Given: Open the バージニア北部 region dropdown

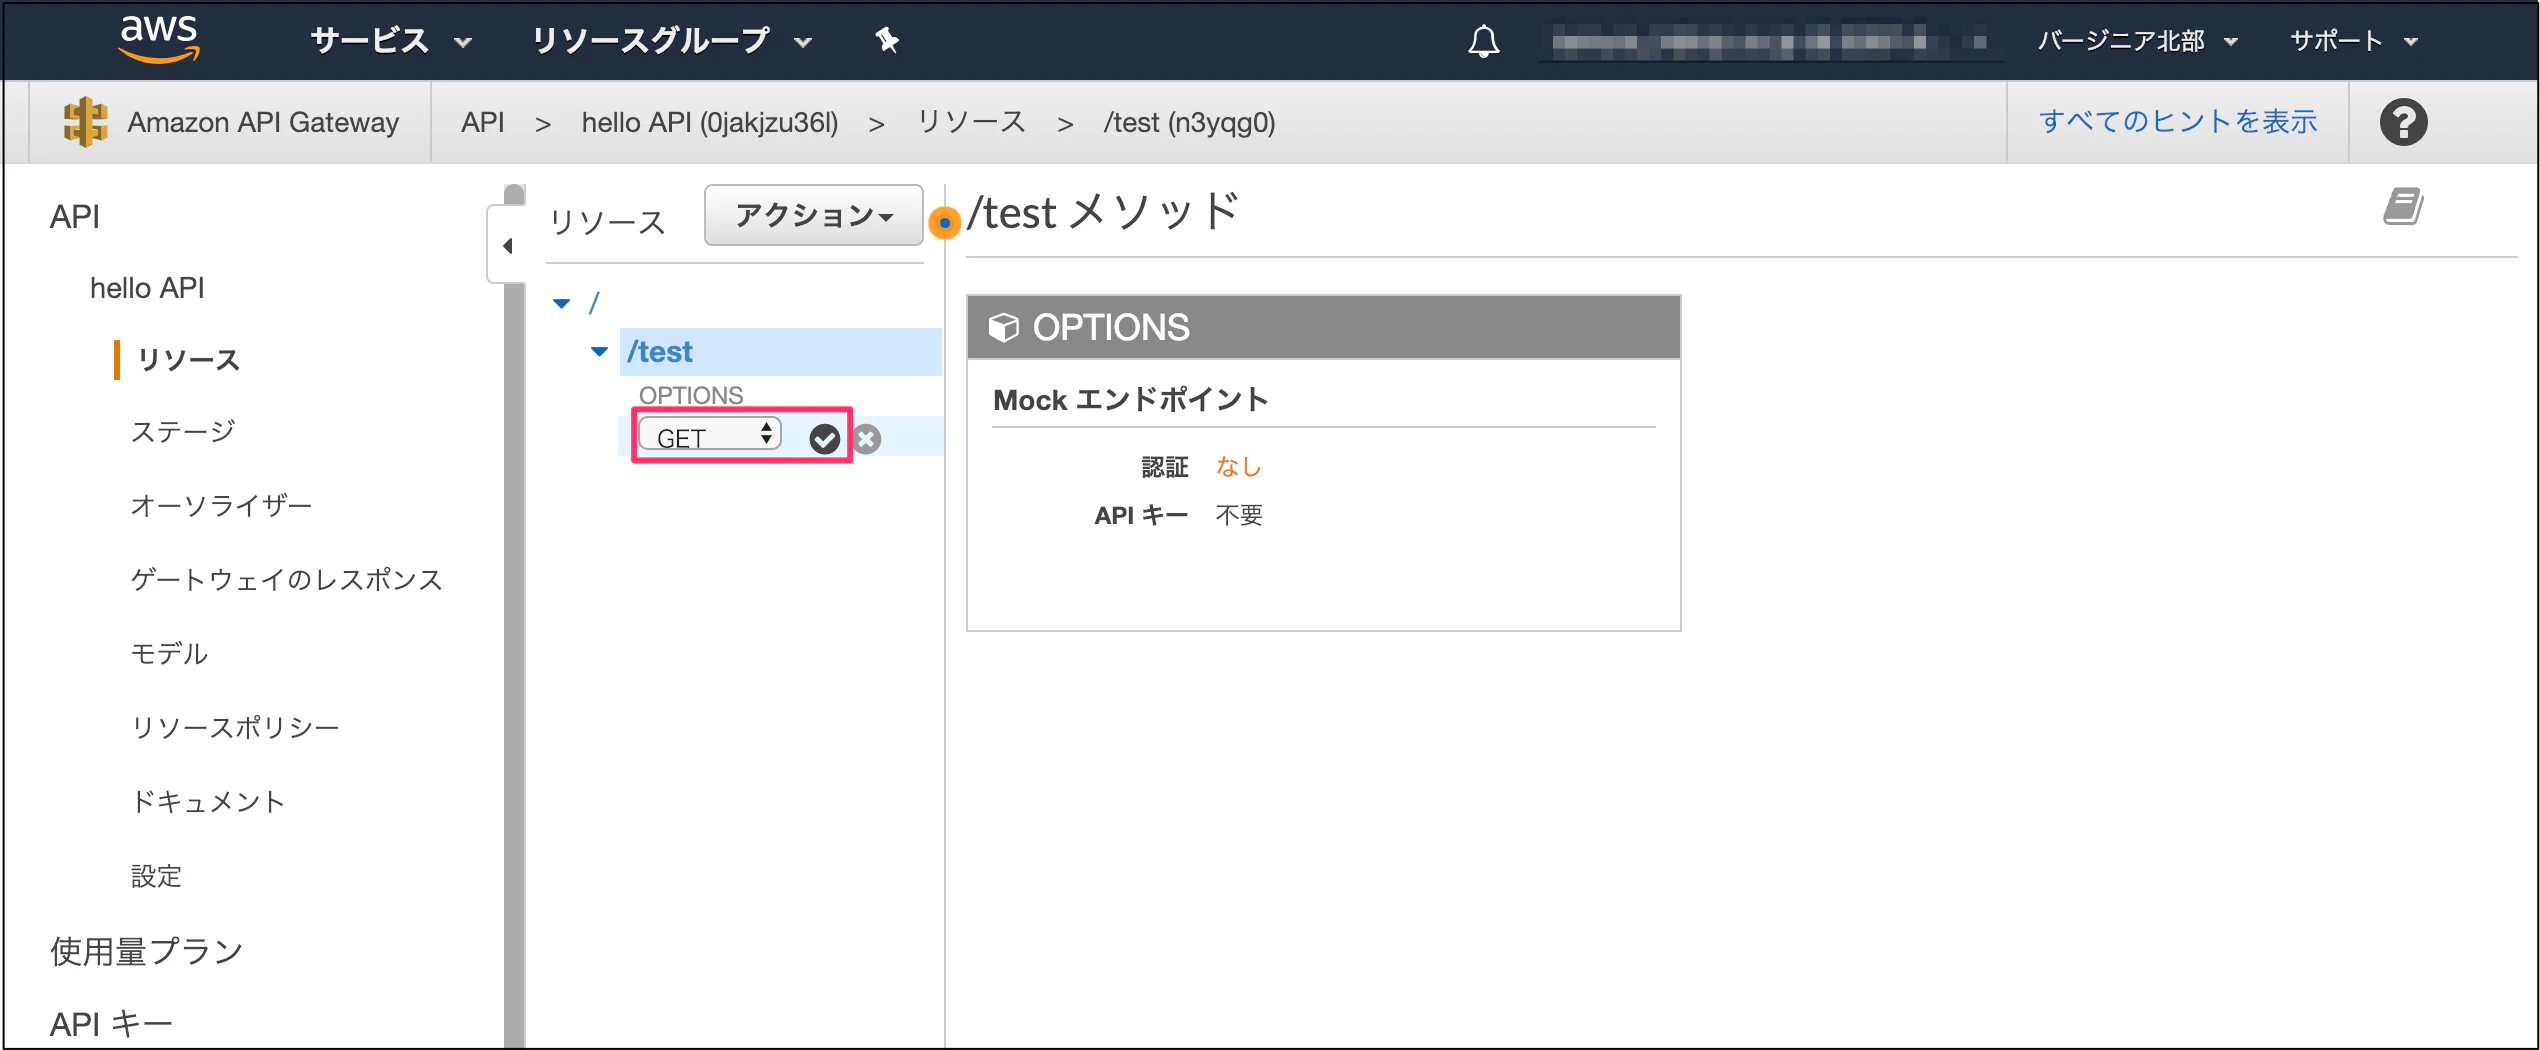Looking at the screenshot, I should (x=2138, y=41).
